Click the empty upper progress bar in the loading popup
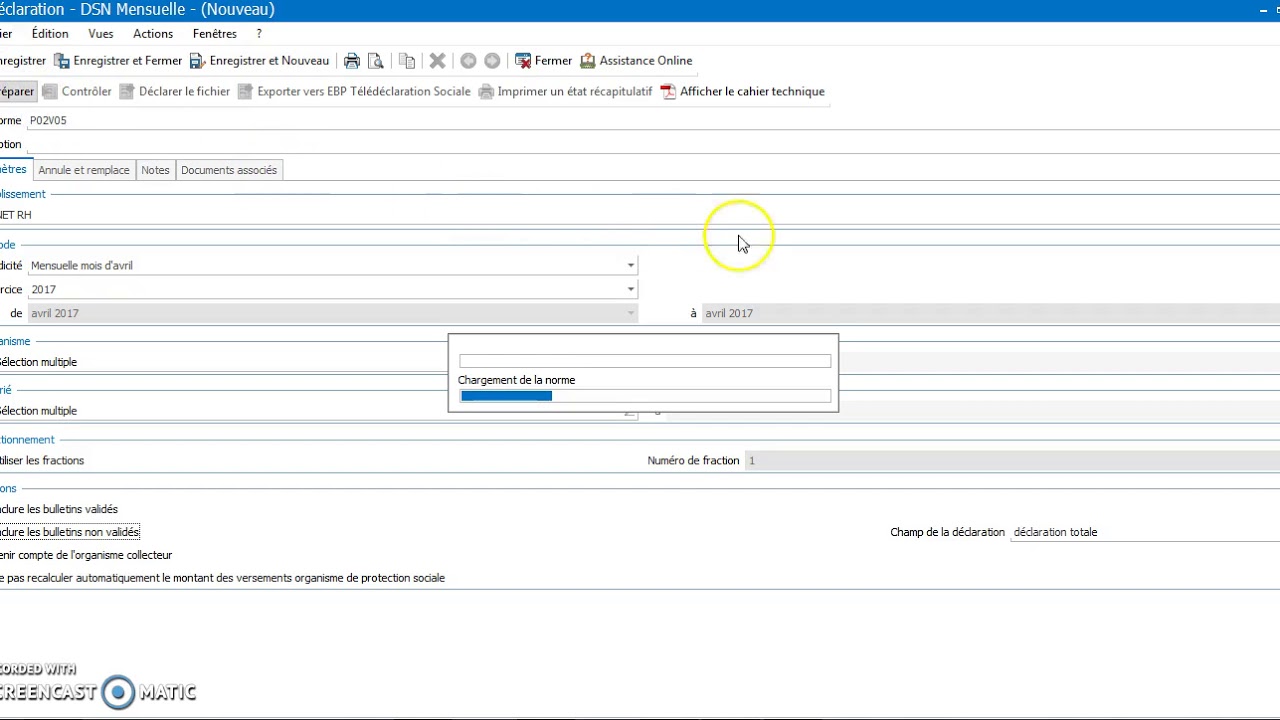The width and height of the screenshot is (1280, 720). (645, 361)
